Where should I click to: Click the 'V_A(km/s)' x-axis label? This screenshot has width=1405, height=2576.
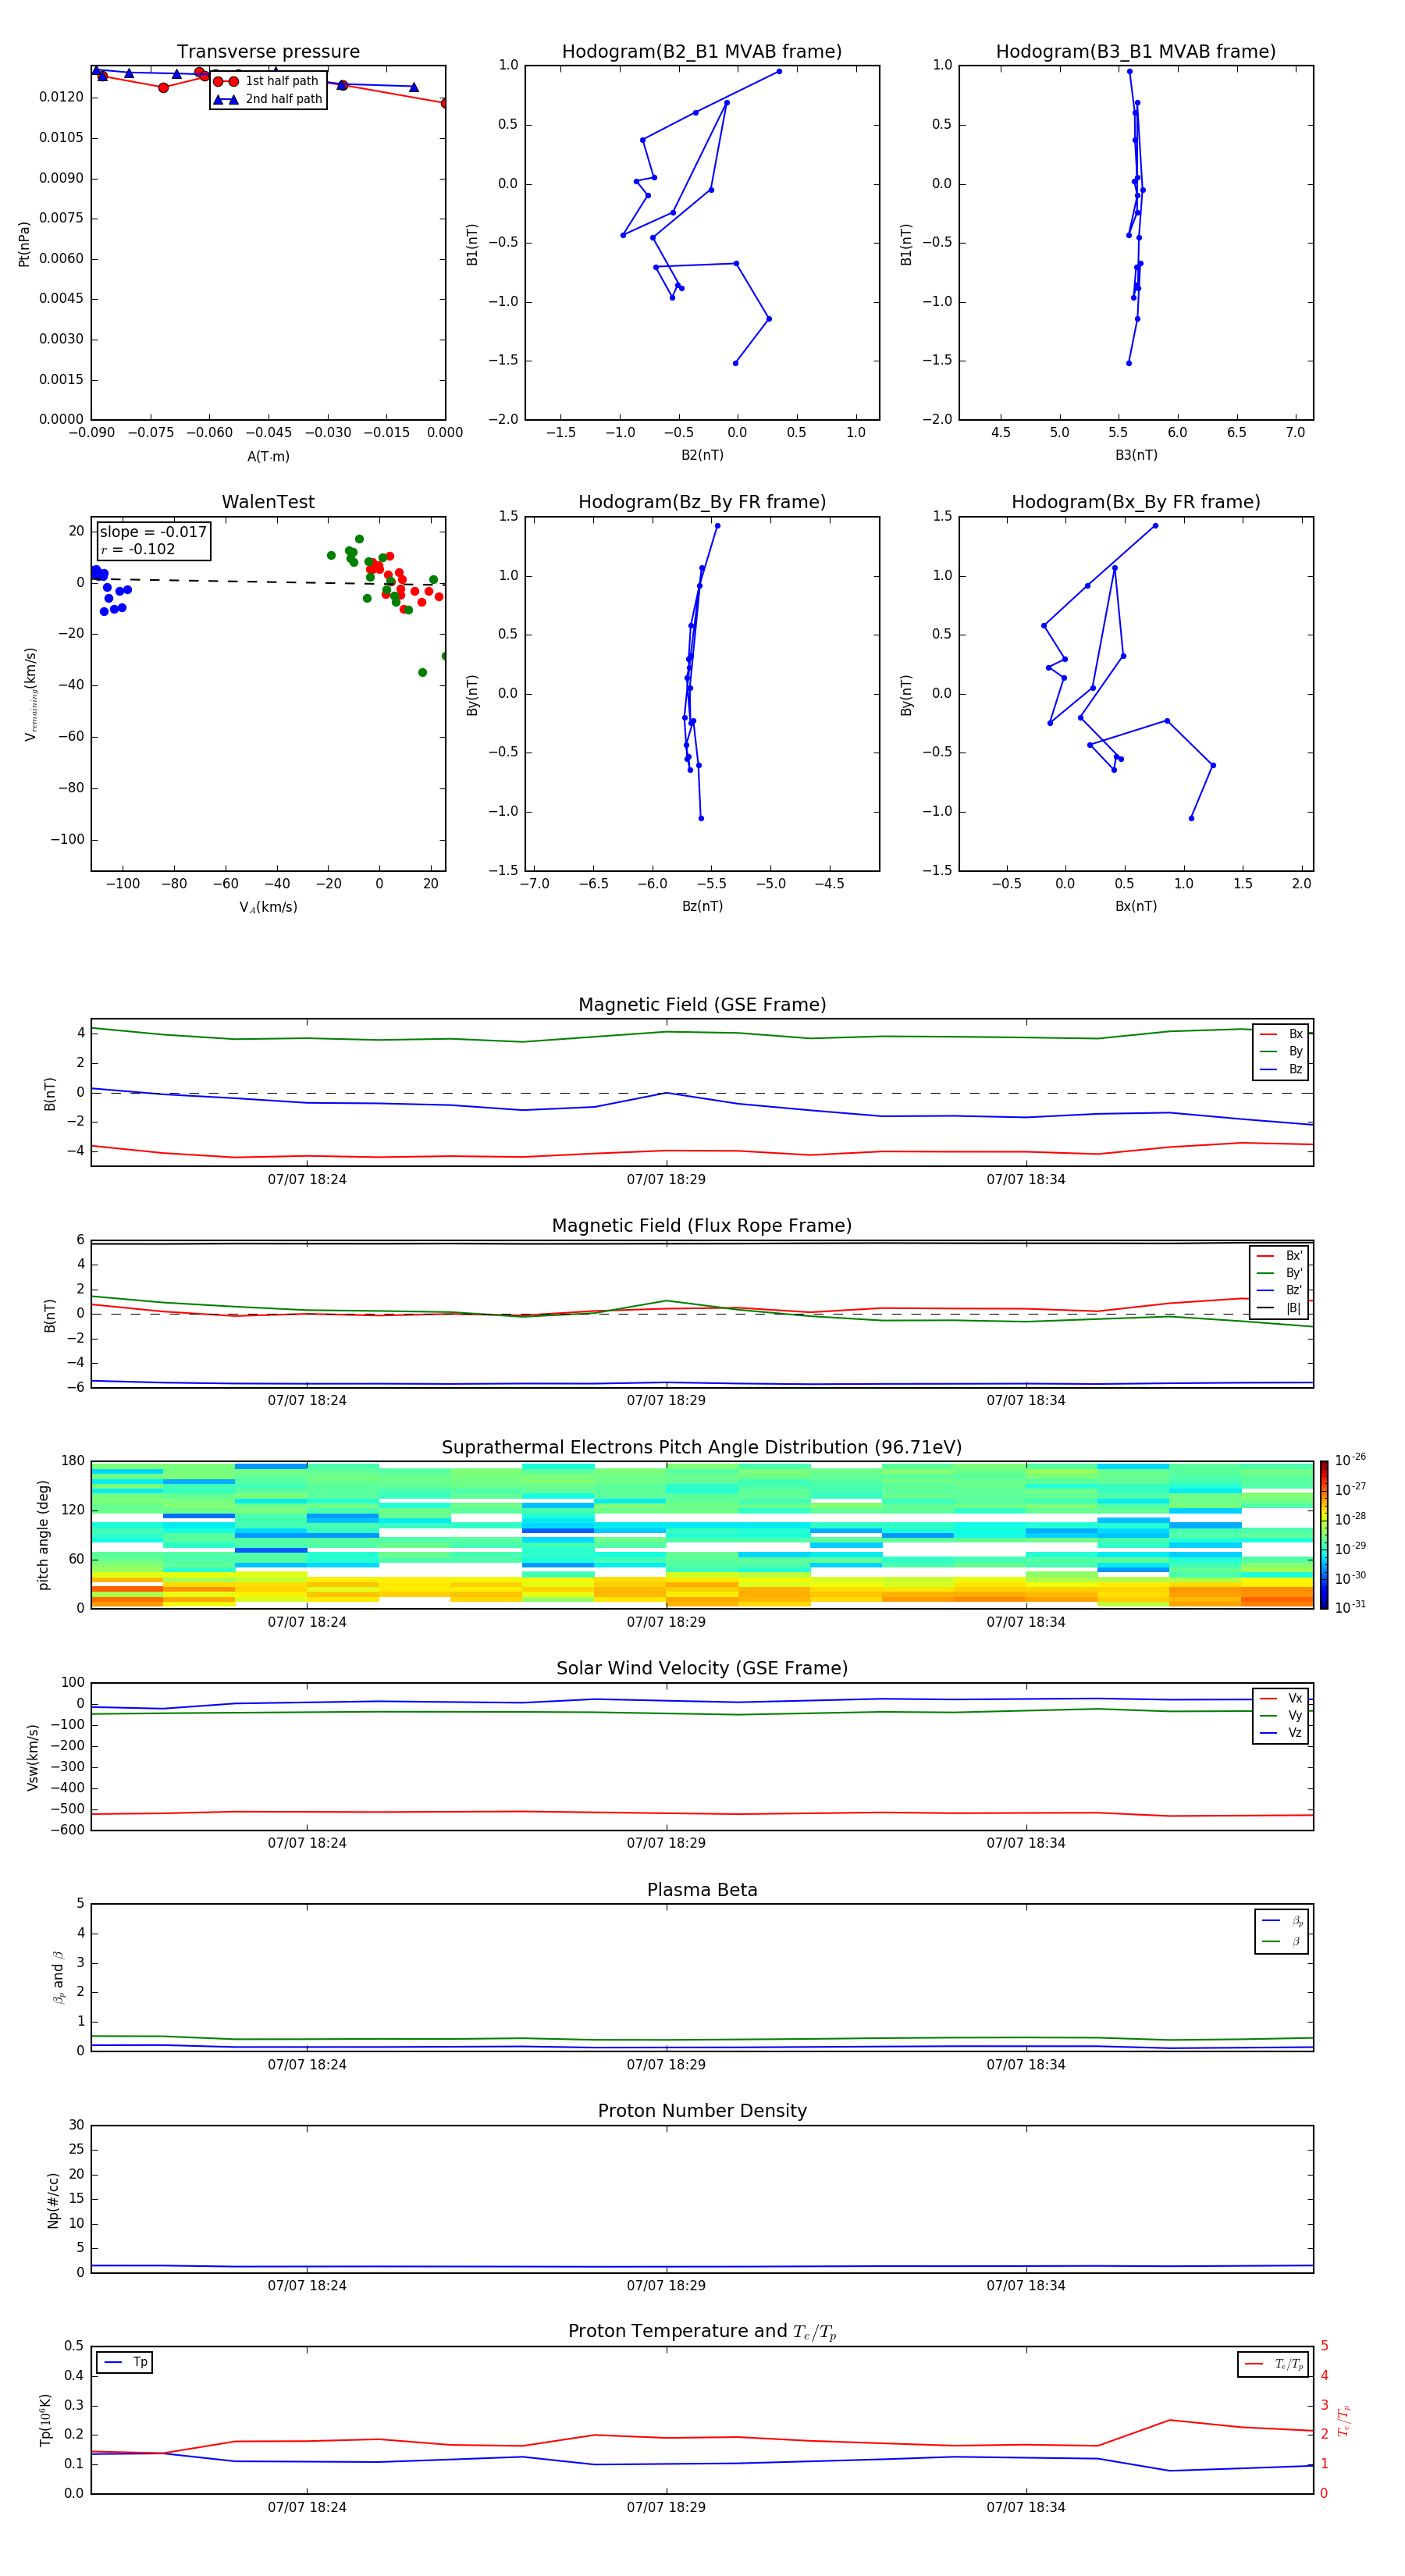[x=268, y=907]
